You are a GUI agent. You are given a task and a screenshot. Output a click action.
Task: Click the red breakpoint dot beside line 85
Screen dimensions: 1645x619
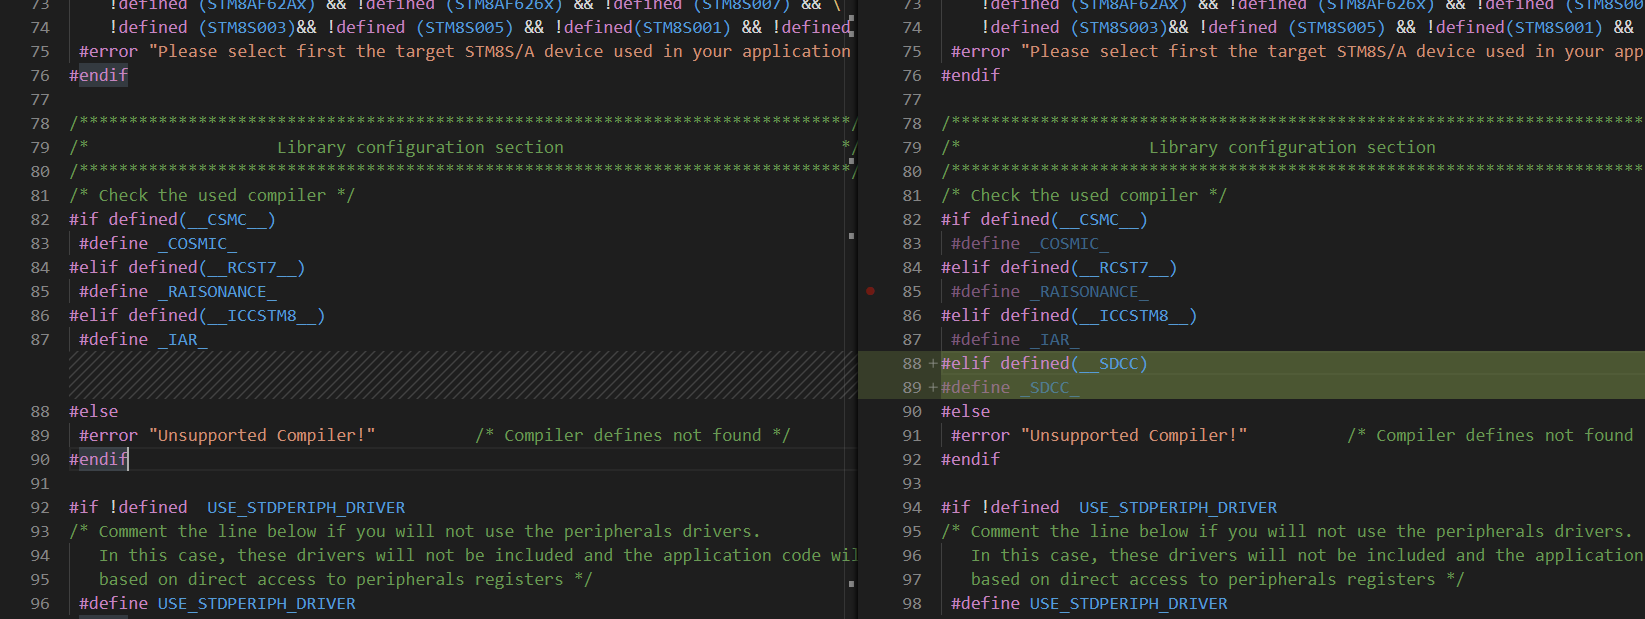[x=870, y=291]
